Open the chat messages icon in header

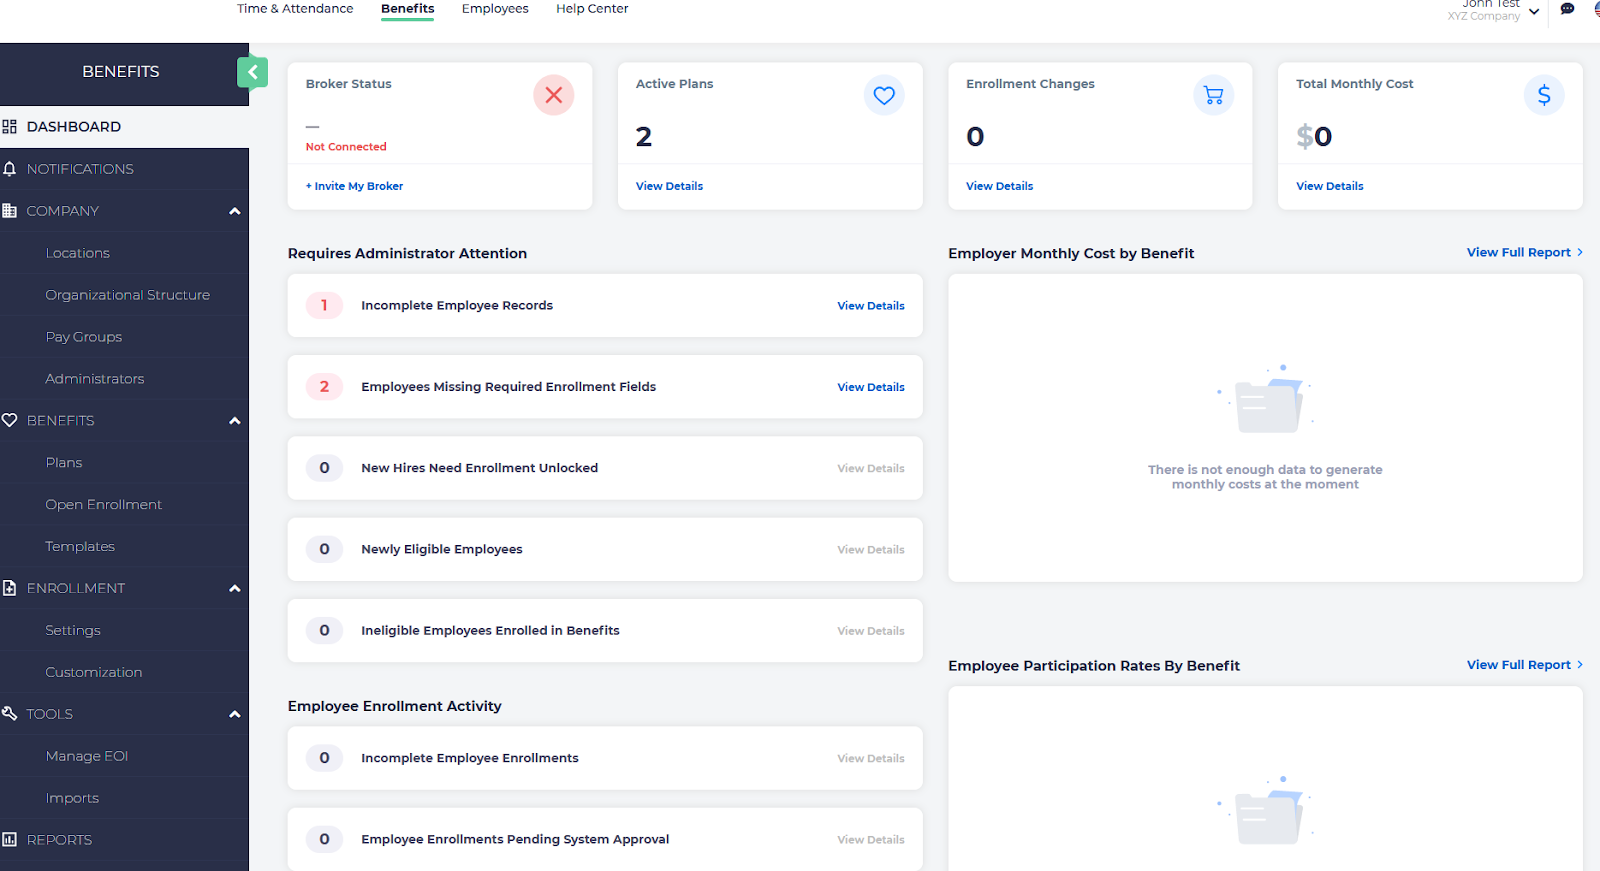click(x=1567, y=10)
